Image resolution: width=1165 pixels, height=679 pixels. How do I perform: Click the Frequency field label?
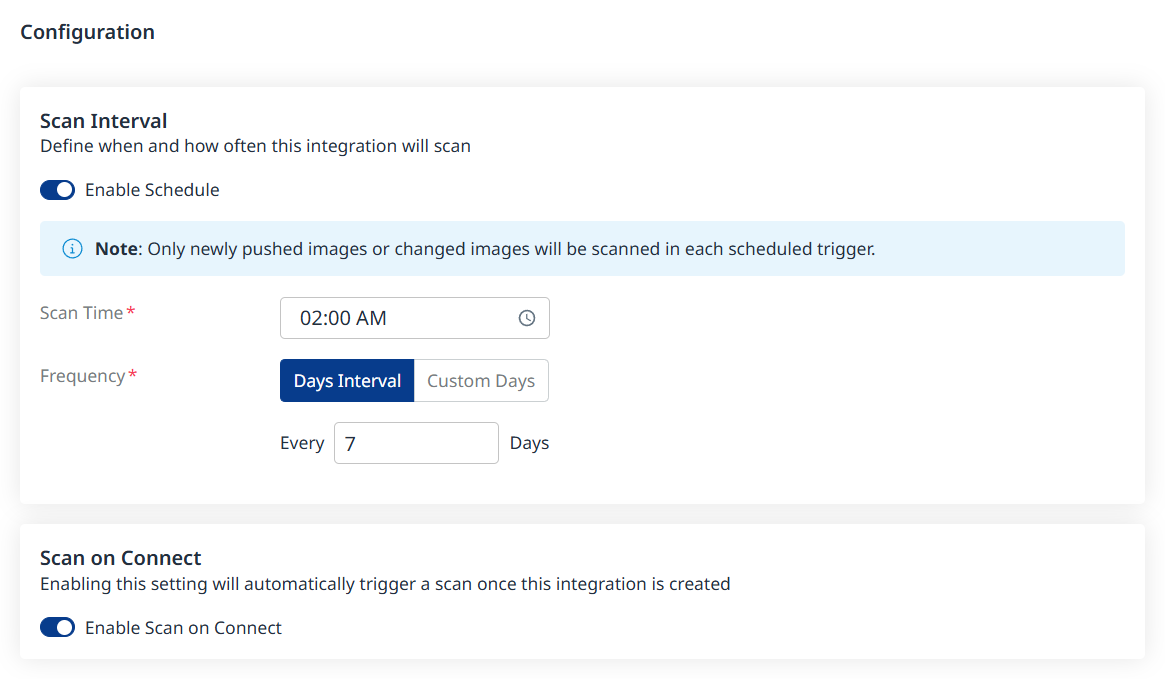click(x=83, y=376)
